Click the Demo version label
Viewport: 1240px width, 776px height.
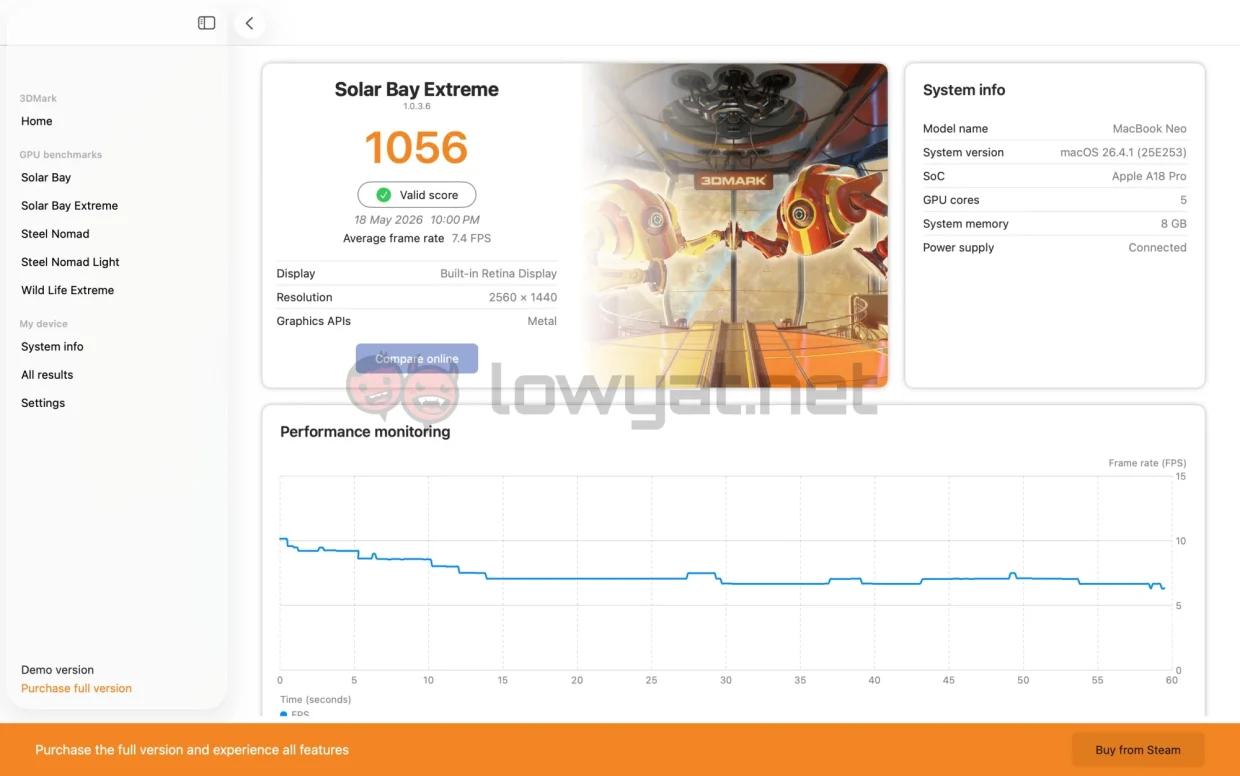click(57, 670)
